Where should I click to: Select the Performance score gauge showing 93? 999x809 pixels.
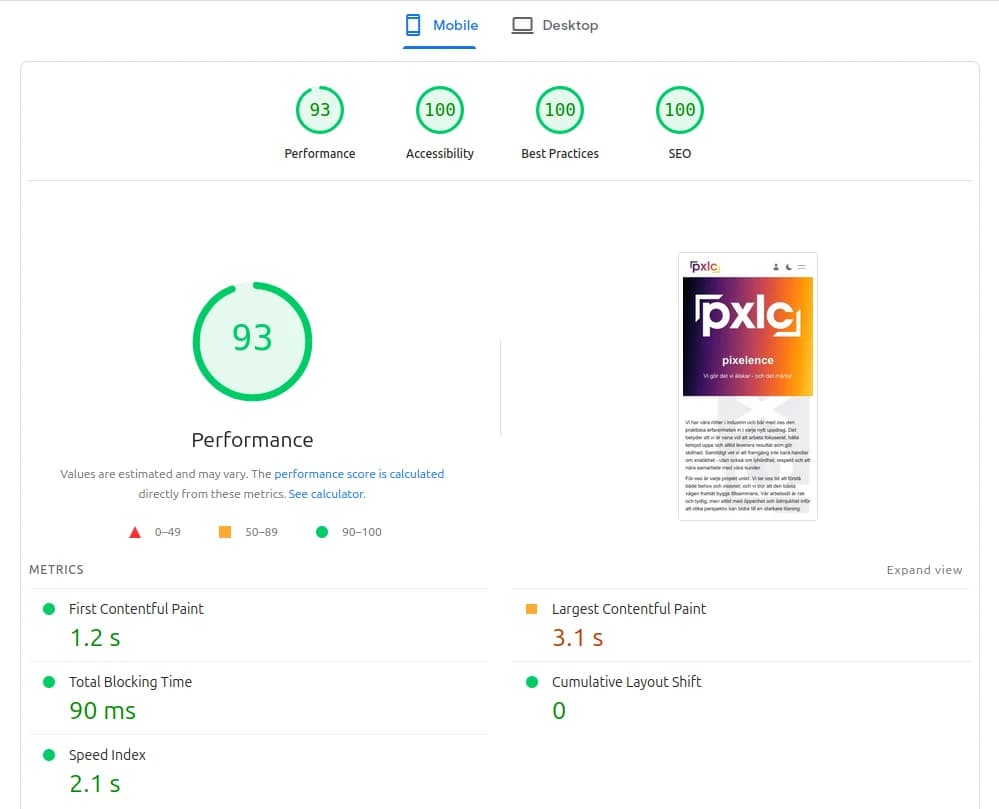tap(320, 110)
